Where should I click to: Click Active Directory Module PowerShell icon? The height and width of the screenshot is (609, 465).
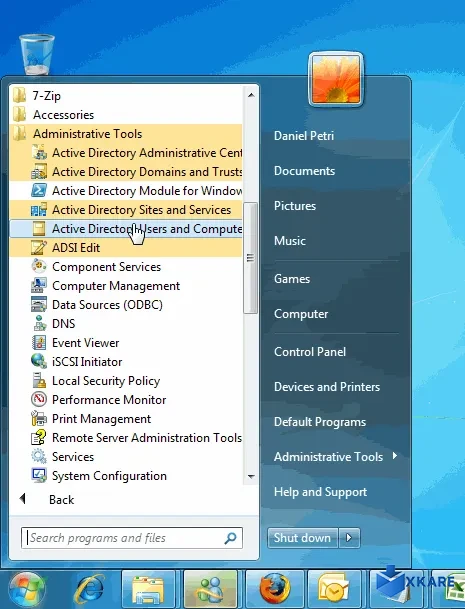tap(39, 191)
